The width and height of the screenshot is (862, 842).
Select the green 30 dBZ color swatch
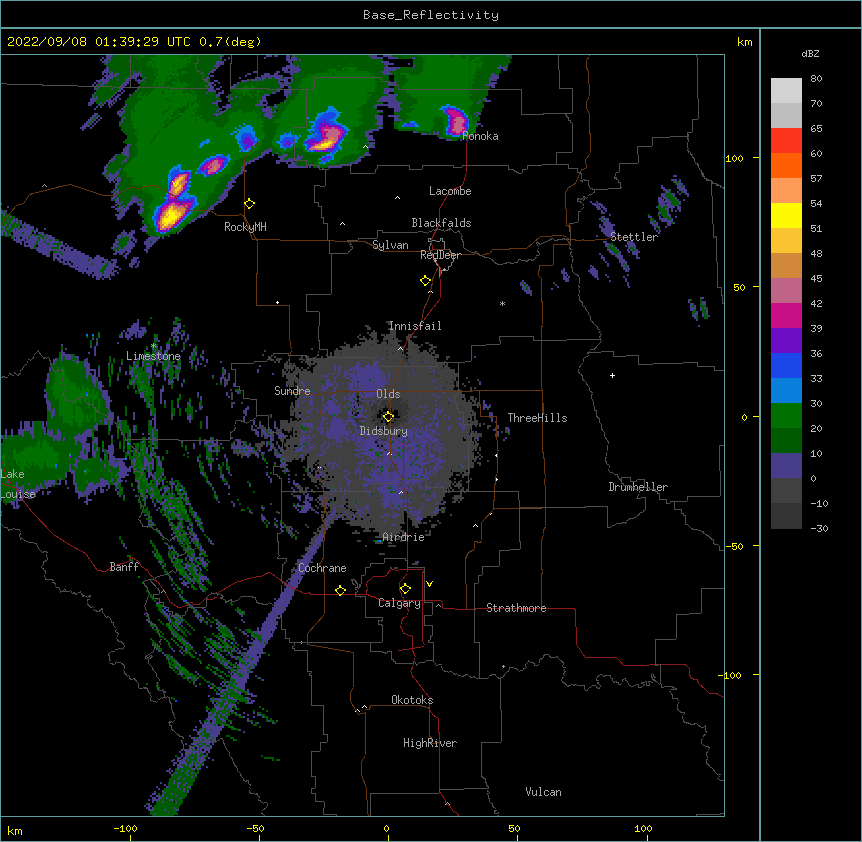point(786,416)
